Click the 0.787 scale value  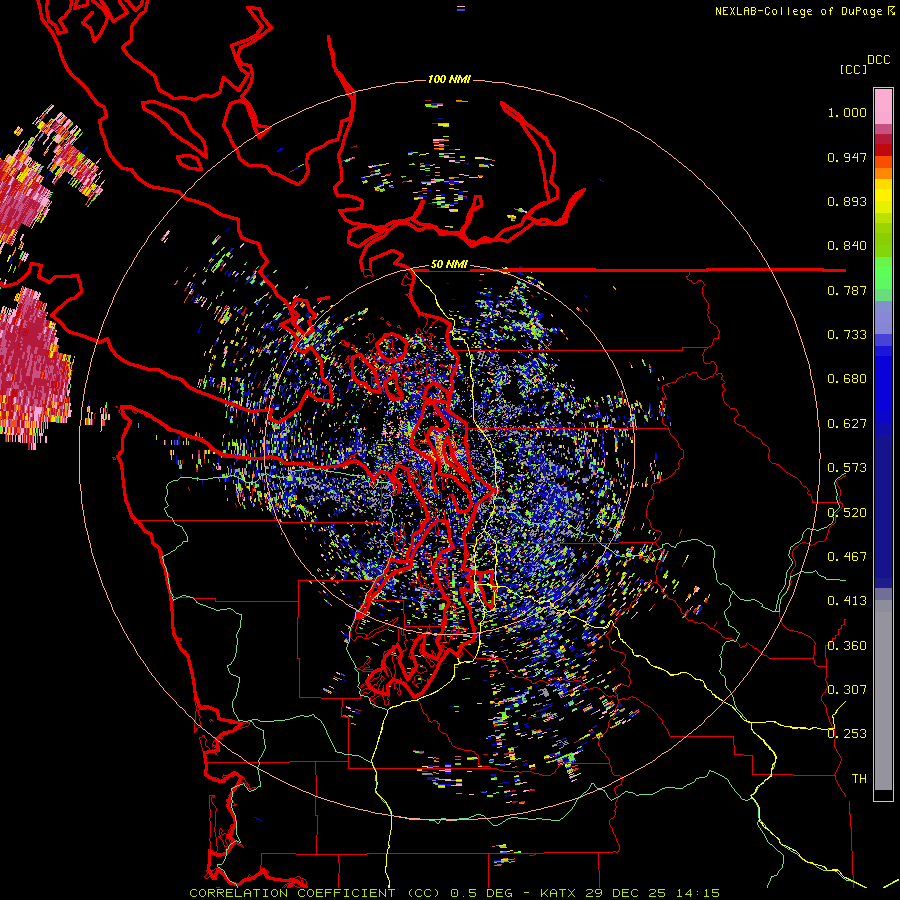[847, 290]
